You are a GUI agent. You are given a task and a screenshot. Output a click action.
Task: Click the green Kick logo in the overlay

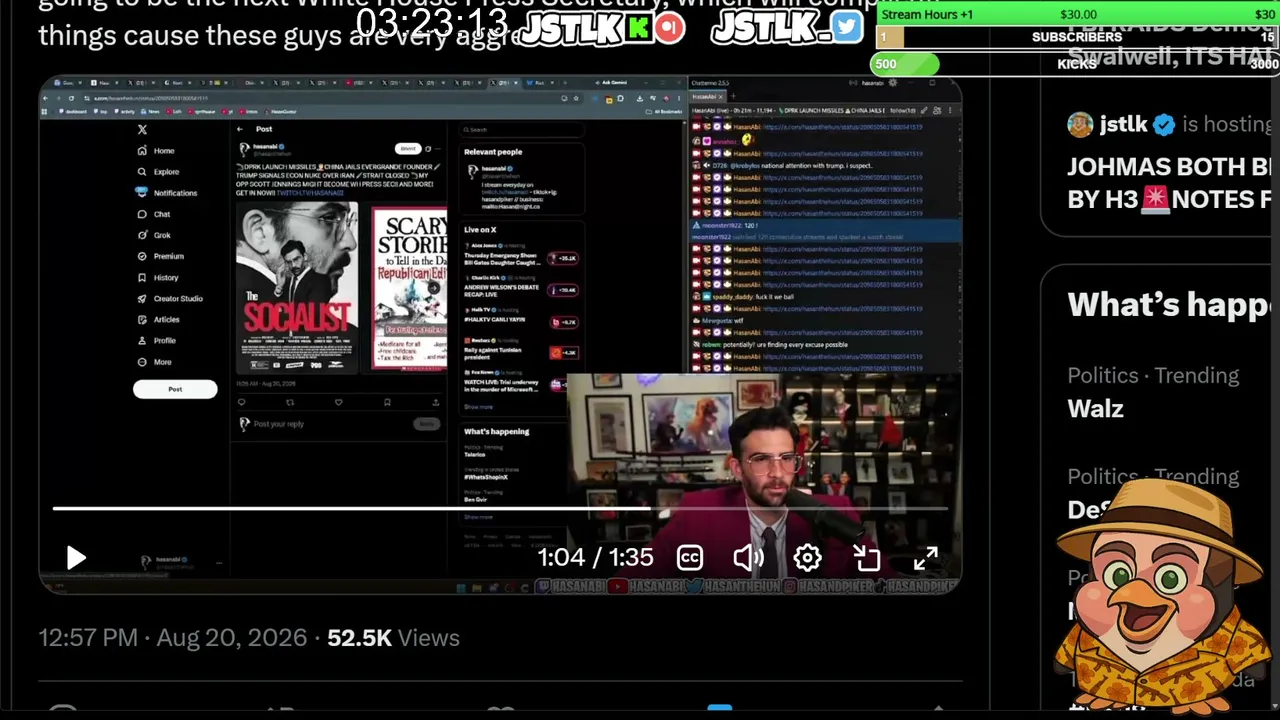[637, 27]
